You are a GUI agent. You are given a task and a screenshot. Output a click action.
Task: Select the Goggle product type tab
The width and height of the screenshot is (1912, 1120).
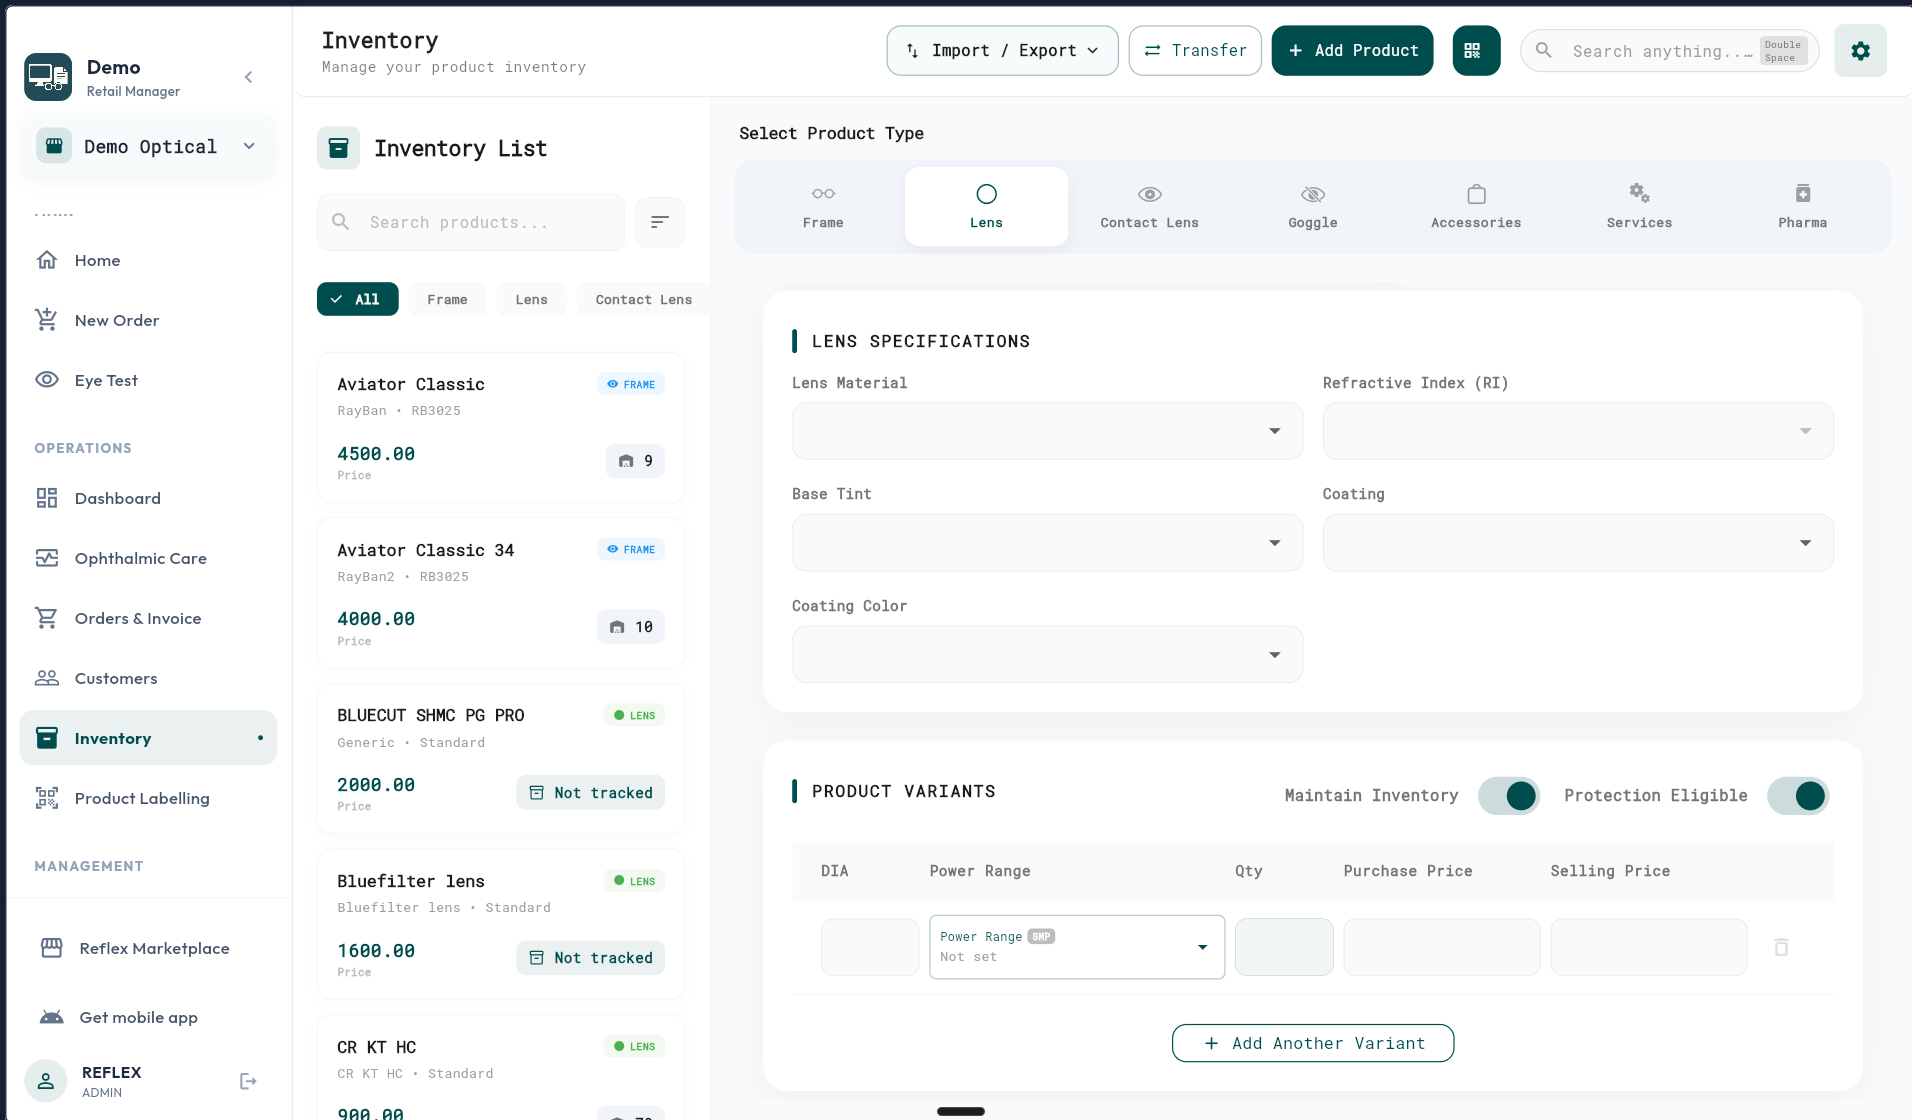click(x=1312, y=206)
